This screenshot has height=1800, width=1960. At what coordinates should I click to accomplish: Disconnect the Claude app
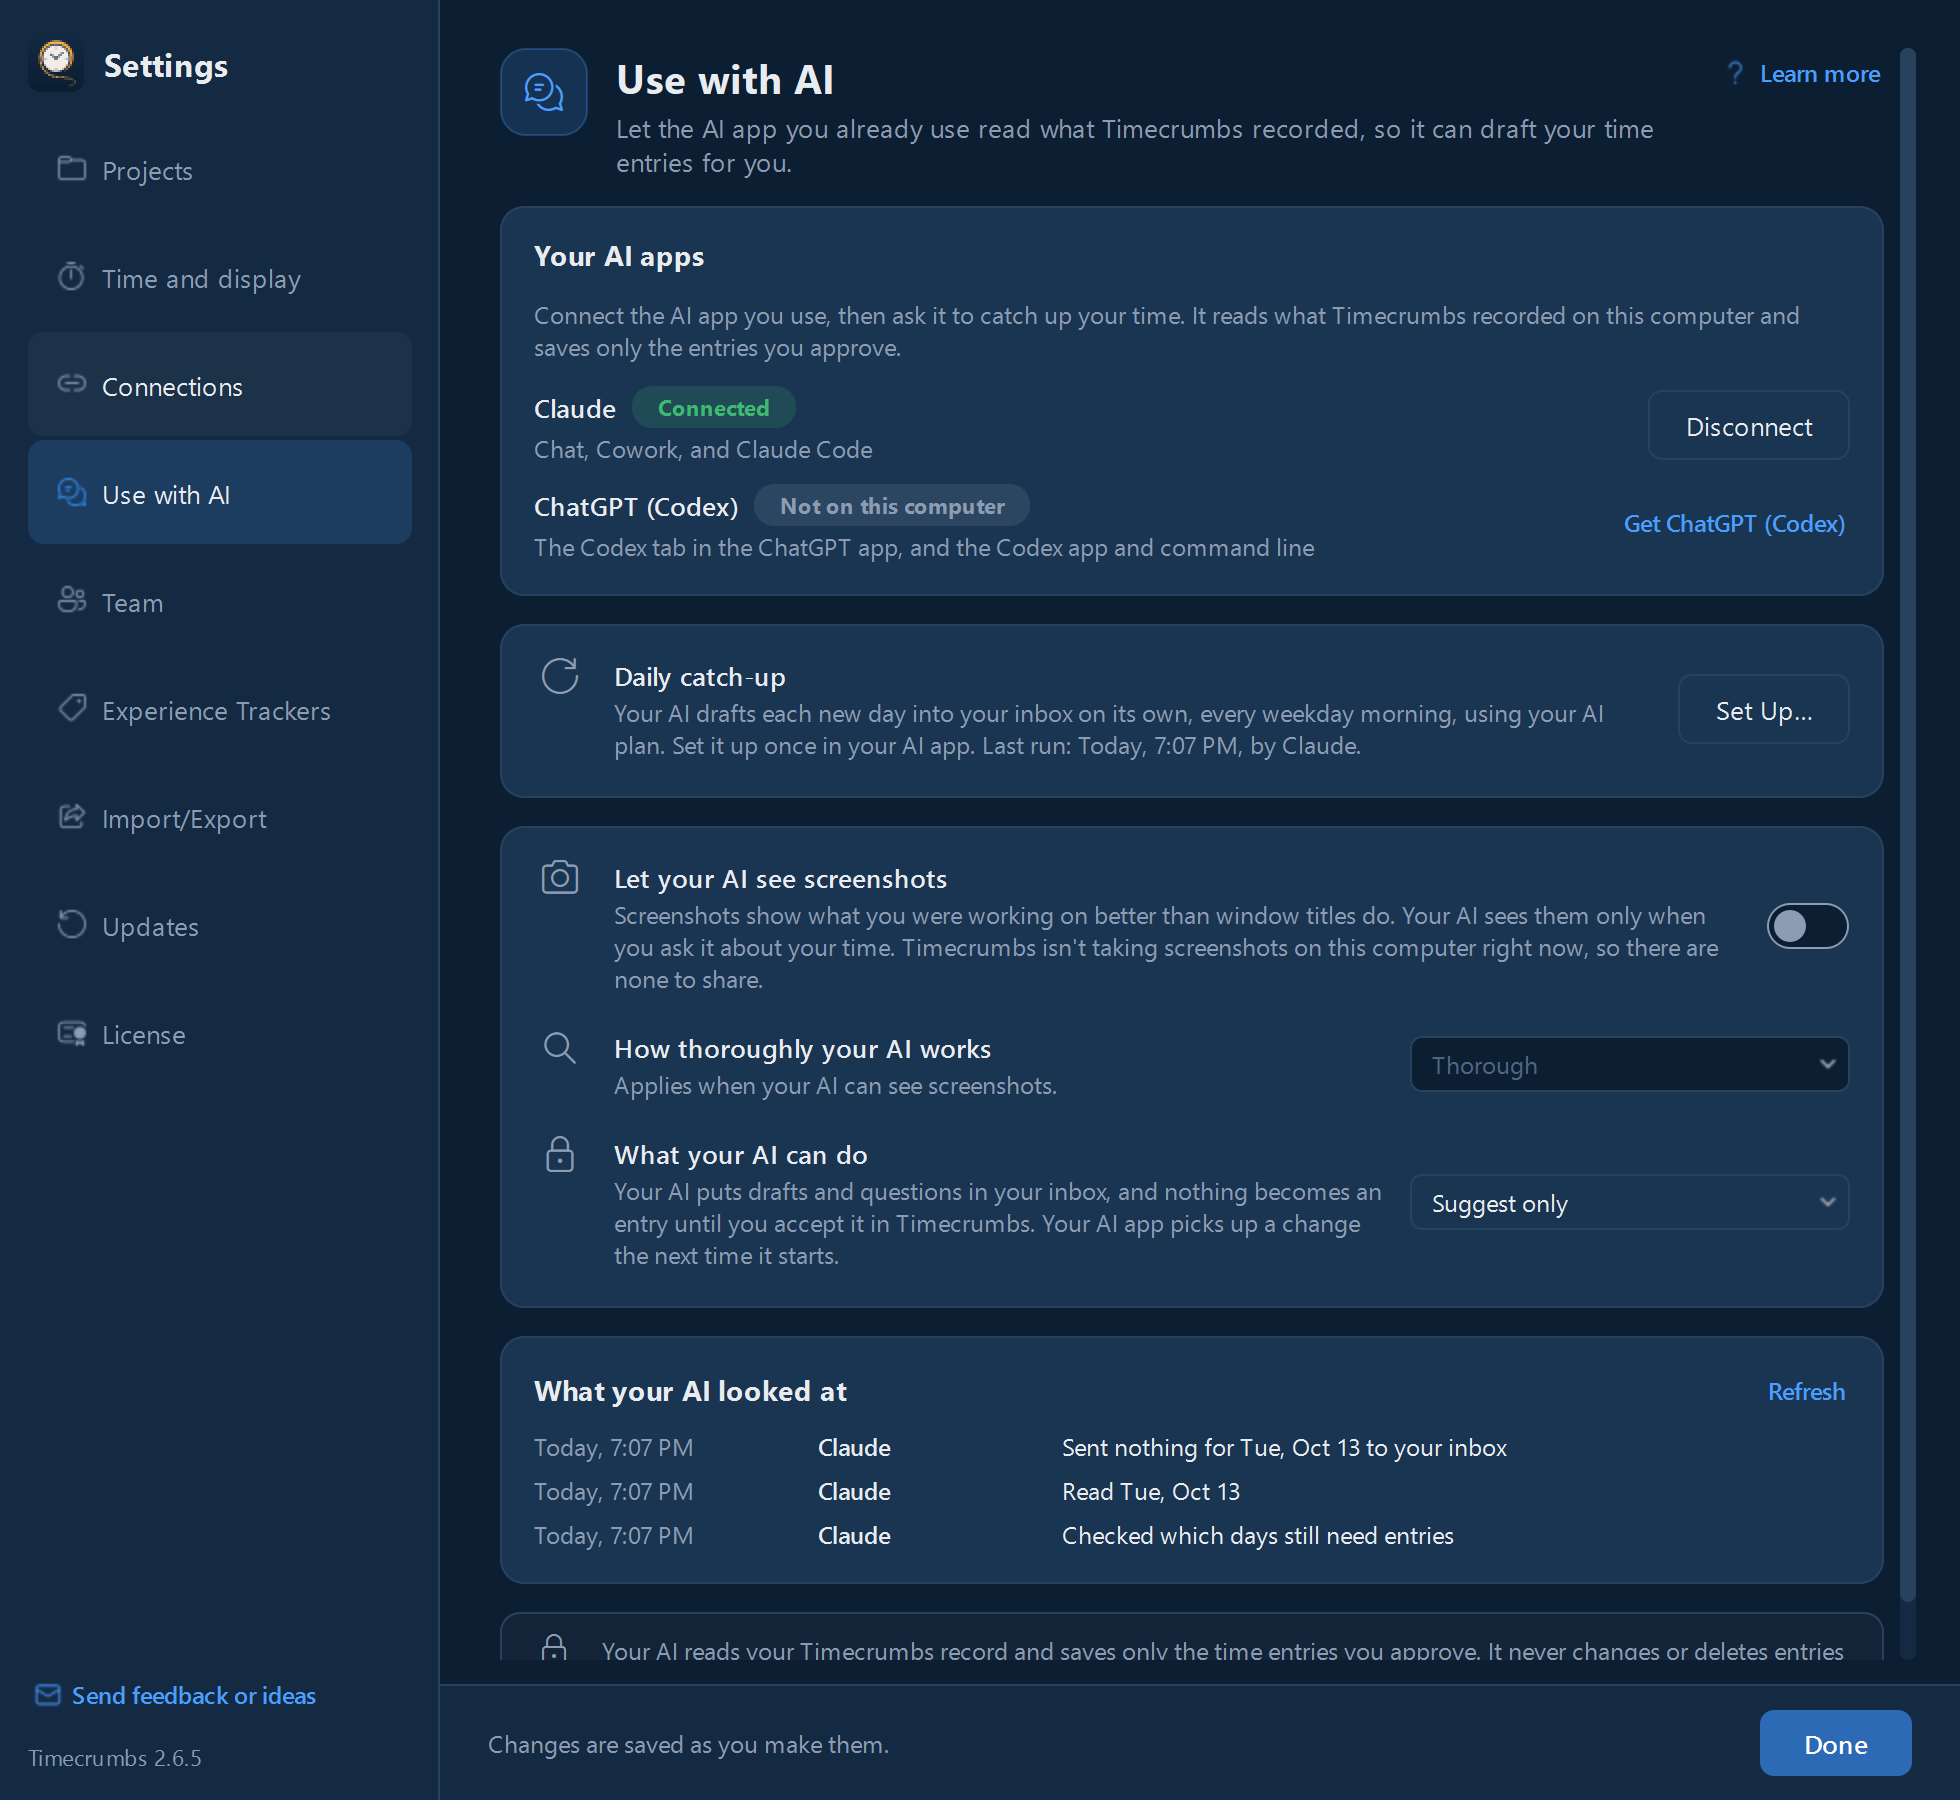pyautogui.click(x=1748, y=426)
